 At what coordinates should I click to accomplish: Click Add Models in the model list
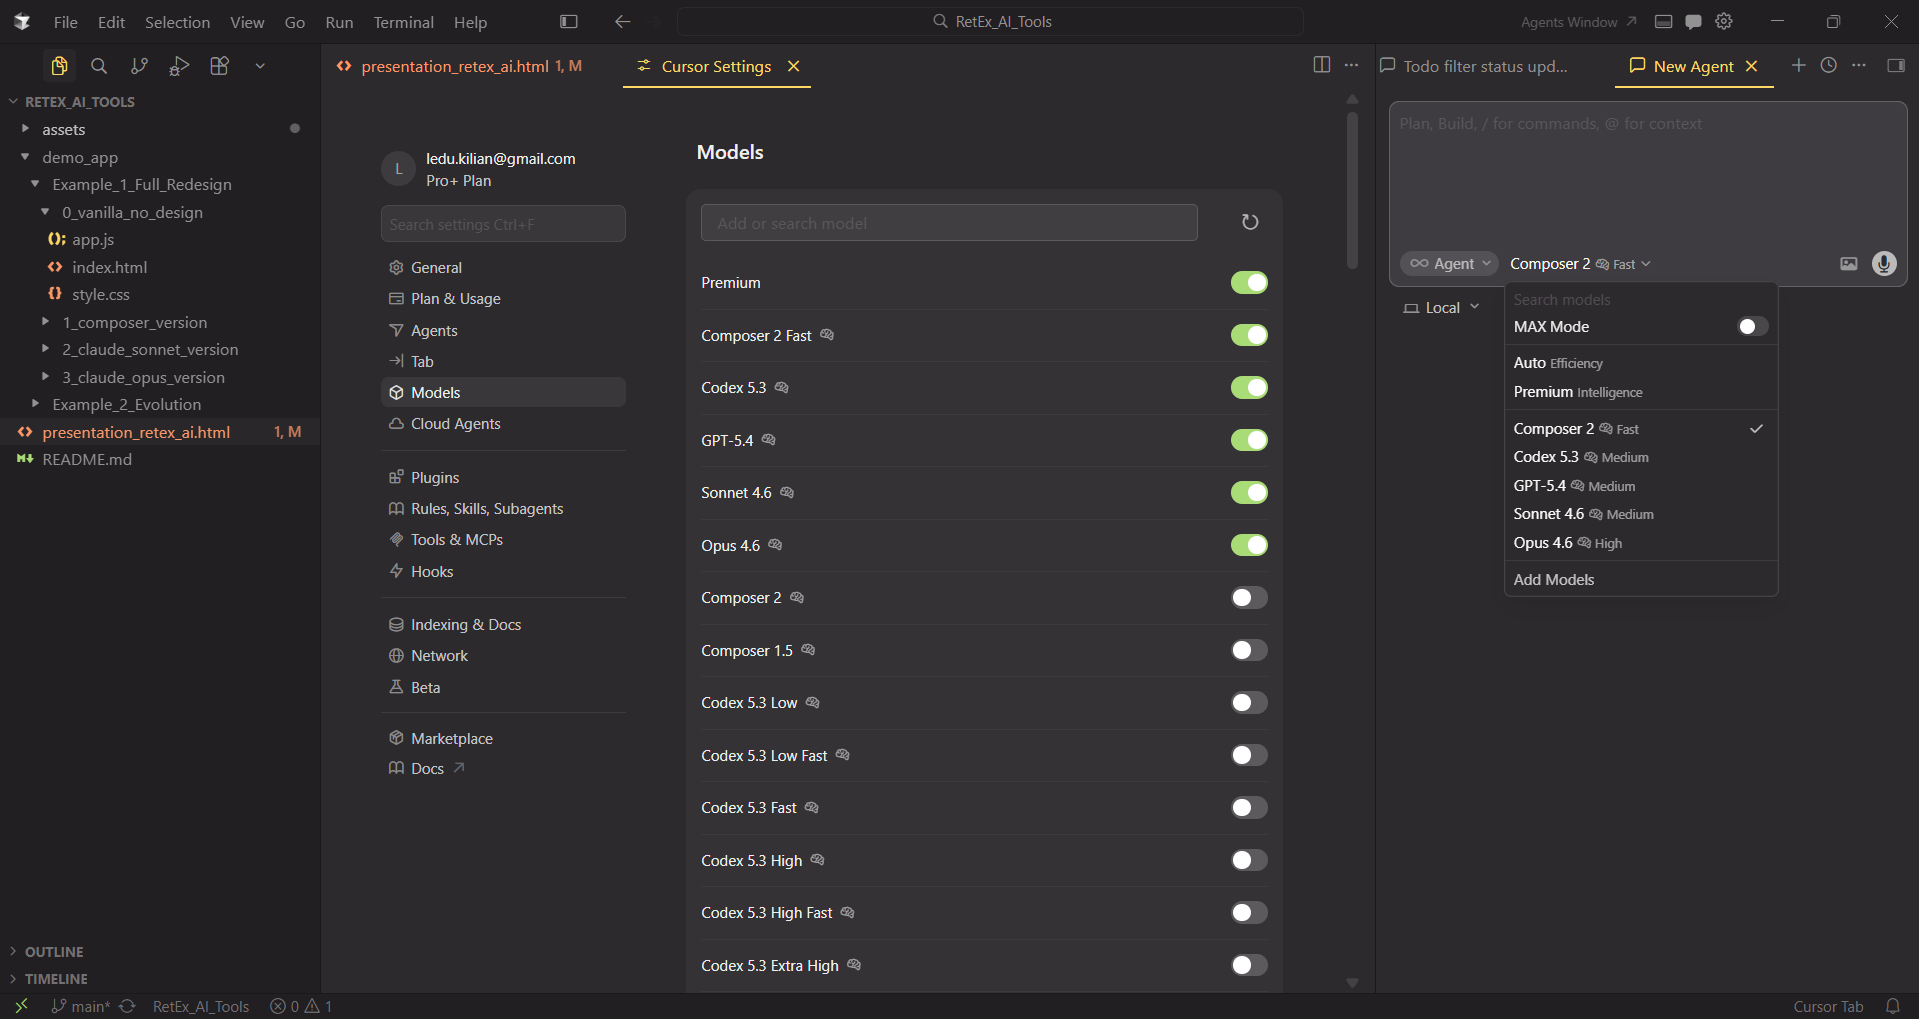pos(1553,580)
